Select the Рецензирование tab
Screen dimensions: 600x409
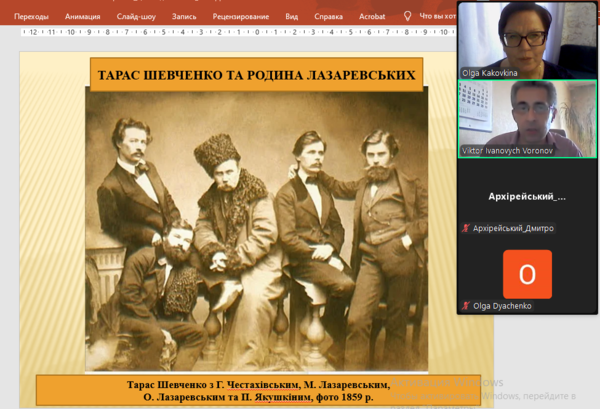(241, 16)
